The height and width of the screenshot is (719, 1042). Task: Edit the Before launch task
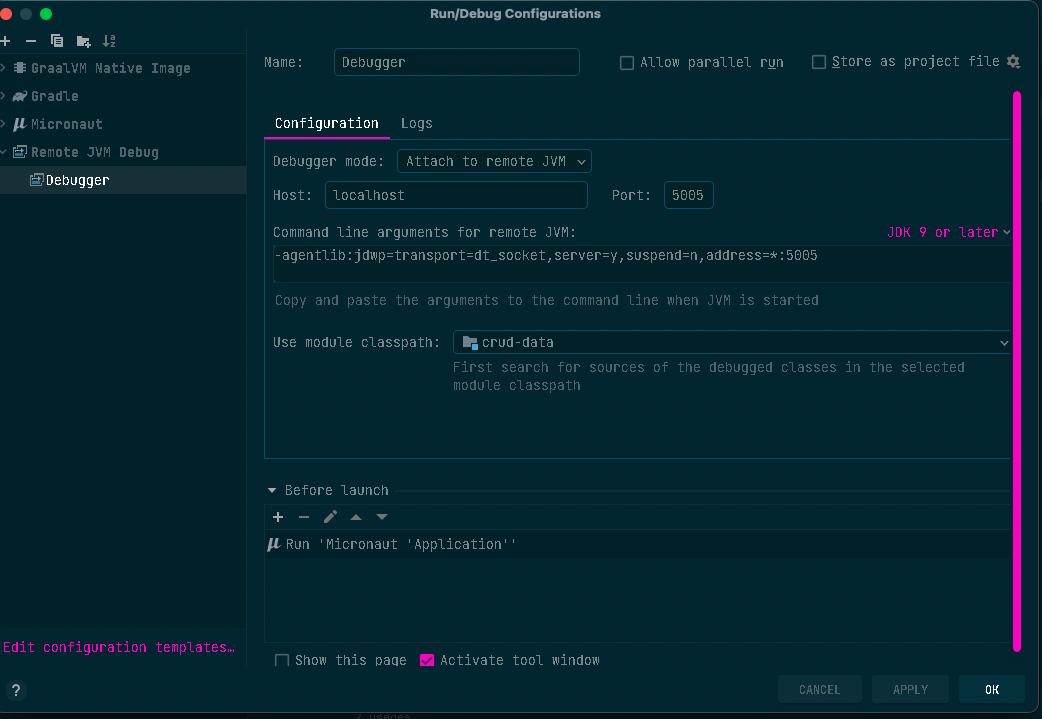click(330, 517)
